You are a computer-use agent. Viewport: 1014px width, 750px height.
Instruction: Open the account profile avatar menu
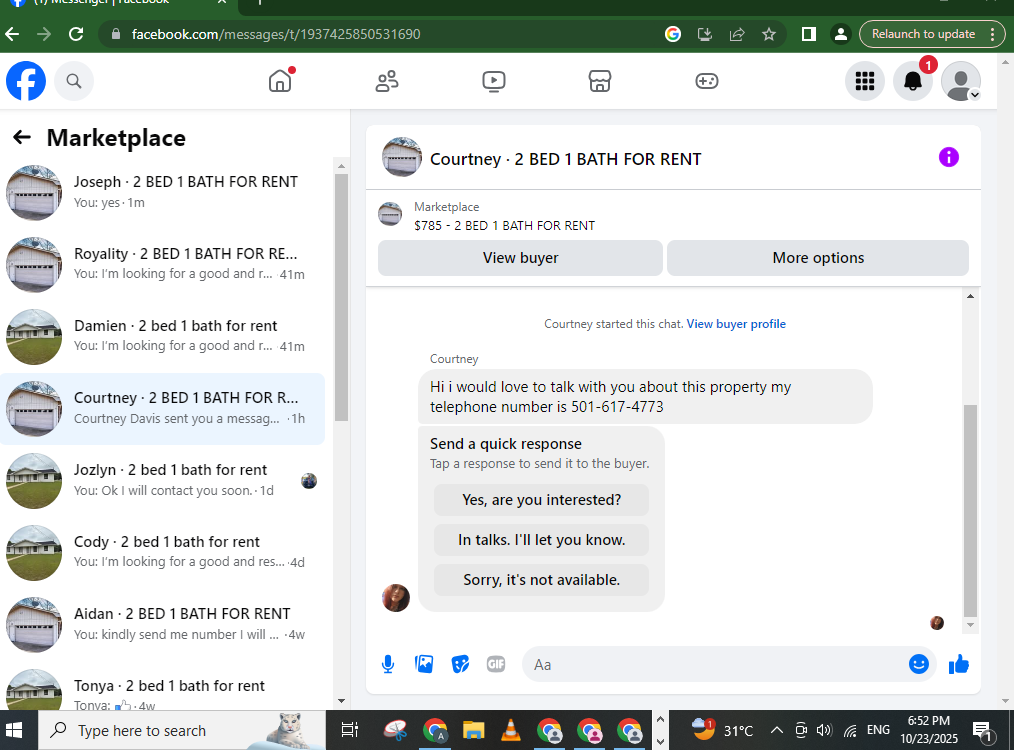point(961,81)
